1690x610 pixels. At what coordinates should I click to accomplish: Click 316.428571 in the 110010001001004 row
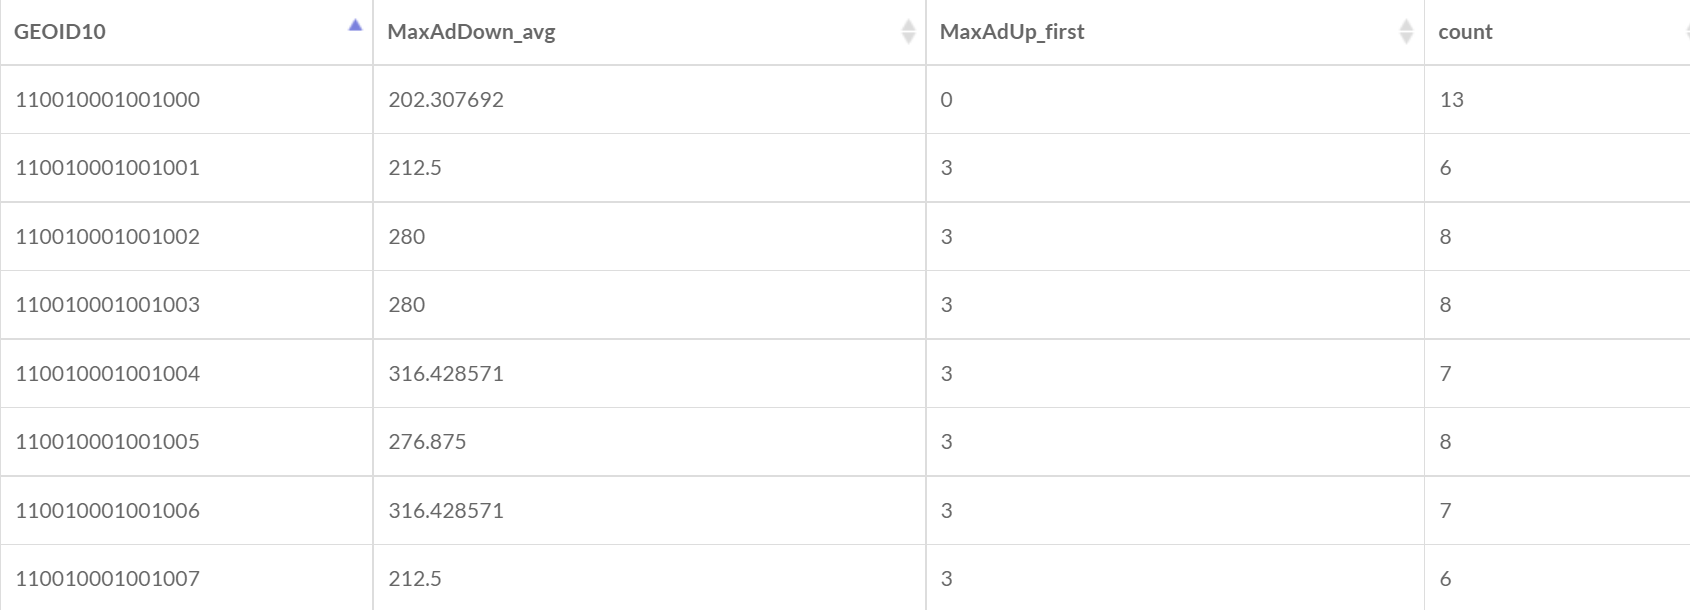pyautogui.click(x=446, y=374)
